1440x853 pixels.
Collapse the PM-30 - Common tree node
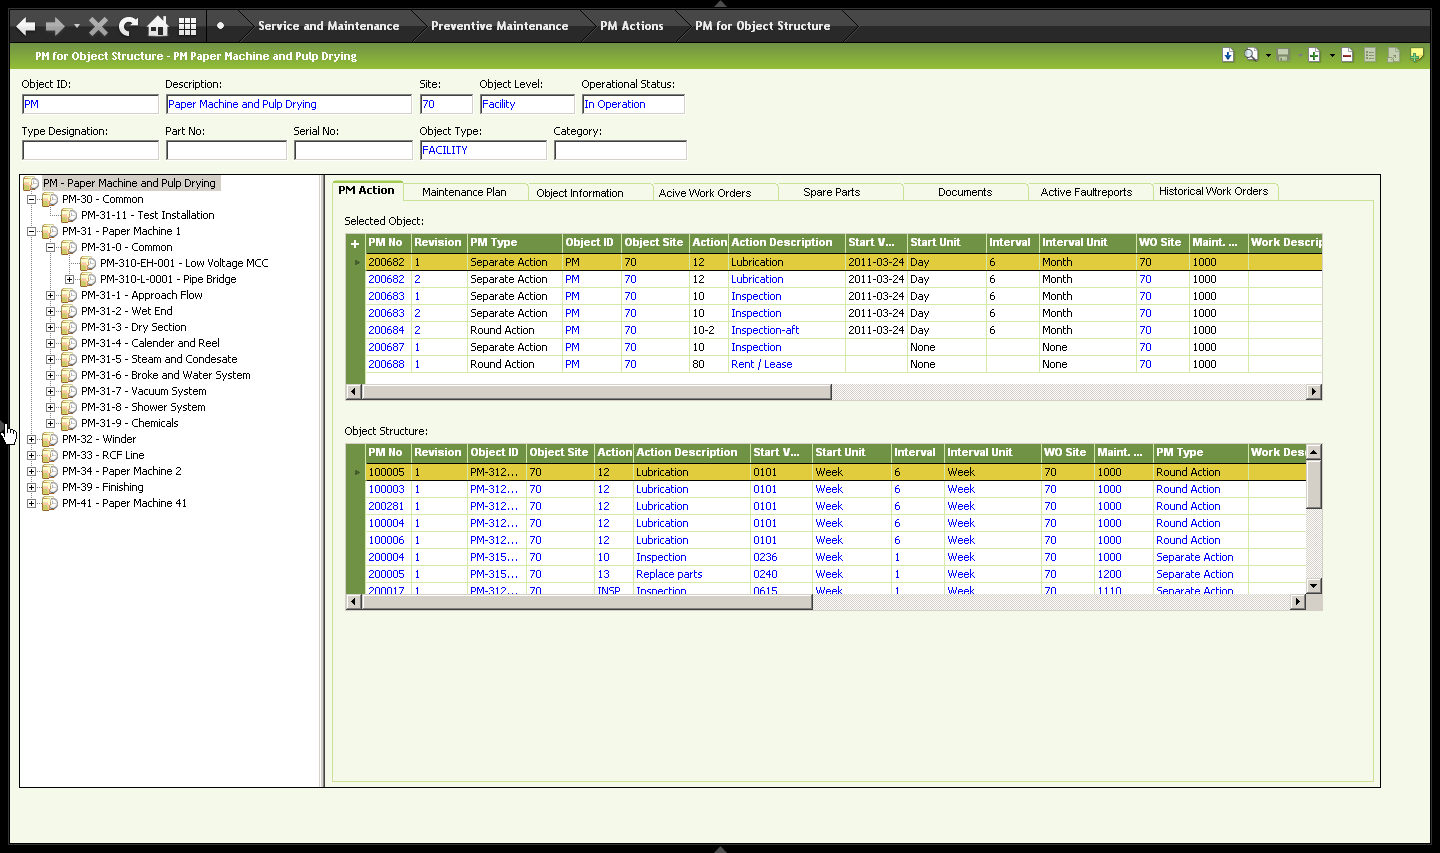(x=31, y=199)
